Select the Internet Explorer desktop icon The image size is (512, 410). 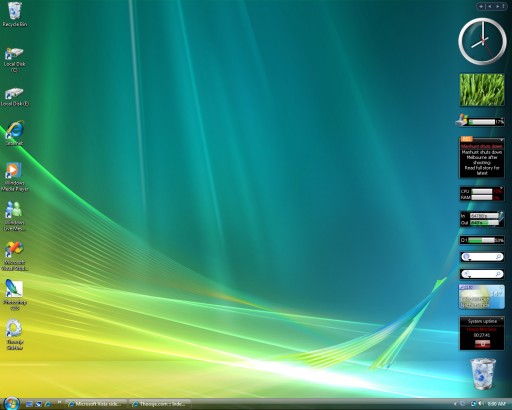point(14,133)
